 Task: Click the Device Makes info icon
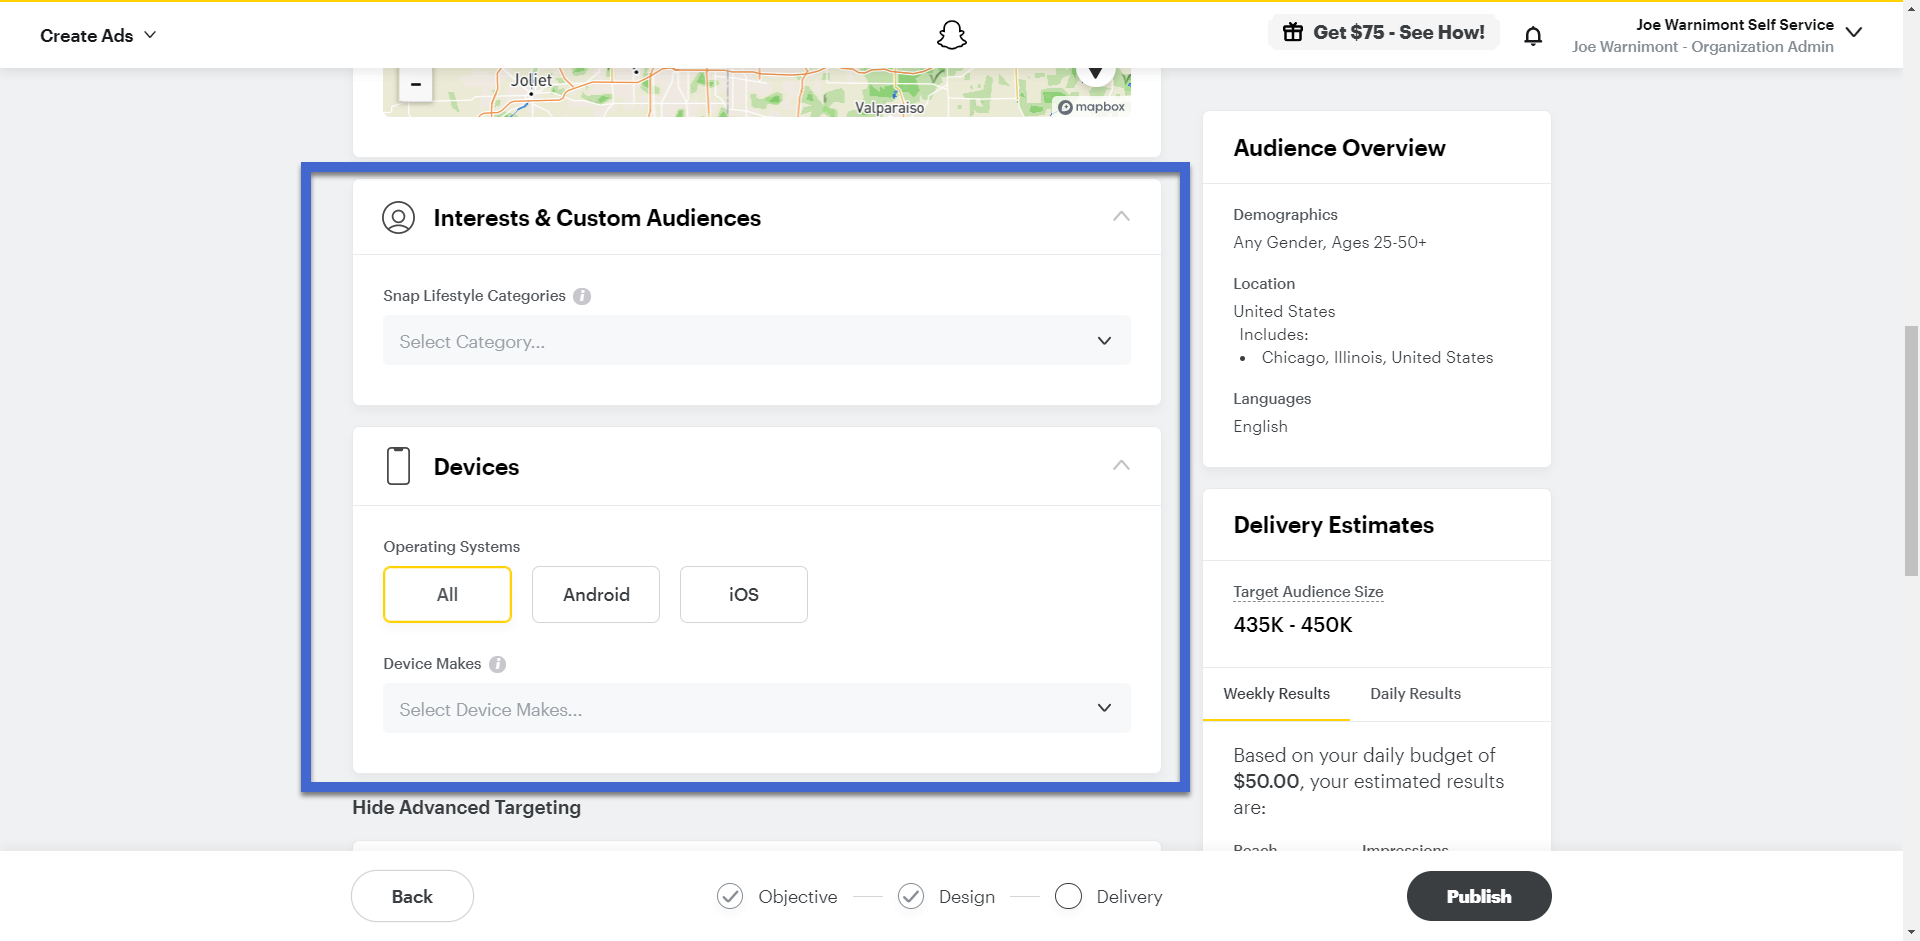click(x=497, y=664)
